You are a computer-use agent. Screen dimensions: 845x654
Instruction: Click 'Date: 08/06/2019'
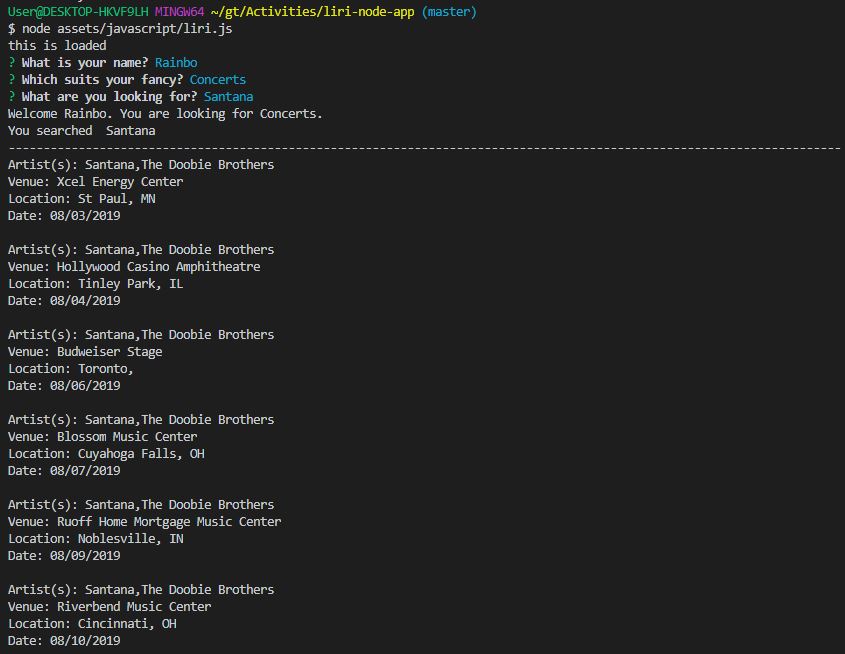click(64, 386)
